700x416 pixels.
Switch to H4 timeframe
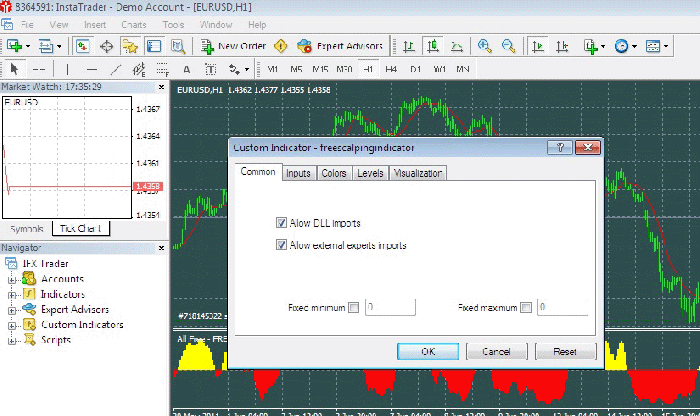(391, 69)
